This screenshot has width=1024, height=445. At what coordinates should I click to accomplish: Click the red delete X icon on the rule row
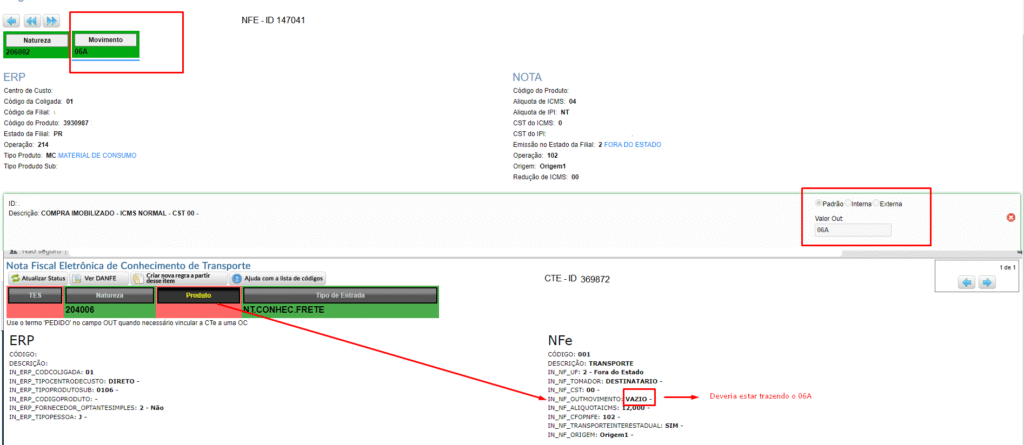[1010, 217]
